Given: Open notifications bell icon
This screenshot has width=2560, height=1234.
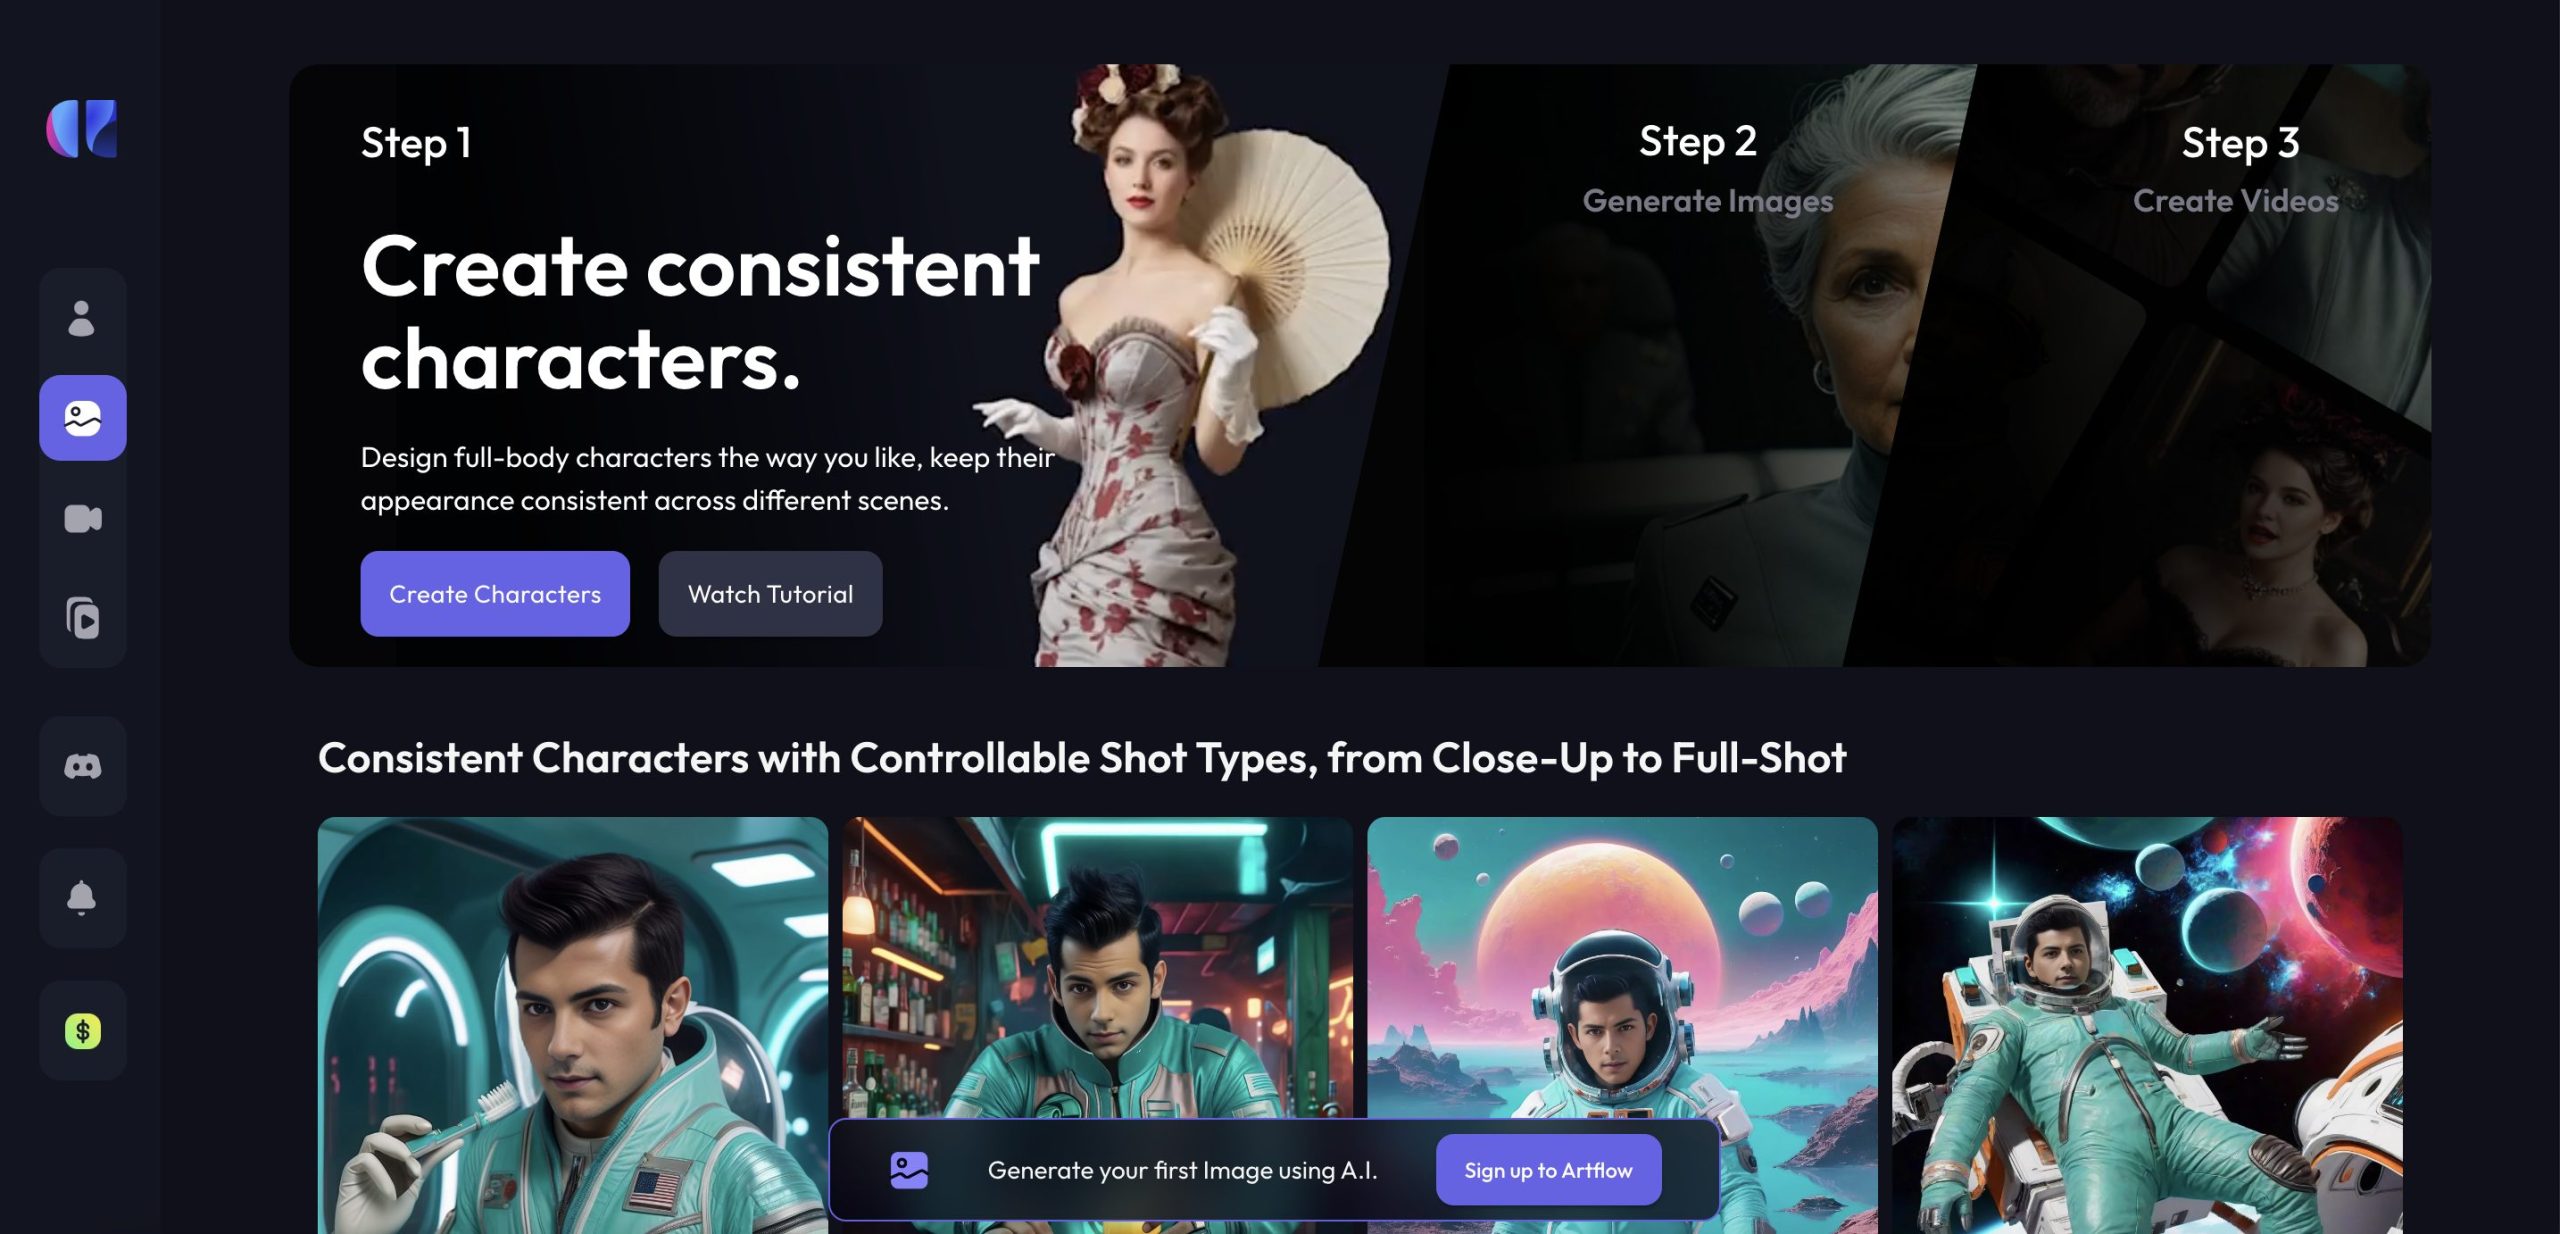Looking at the screenshot, I should pos(83,898).
